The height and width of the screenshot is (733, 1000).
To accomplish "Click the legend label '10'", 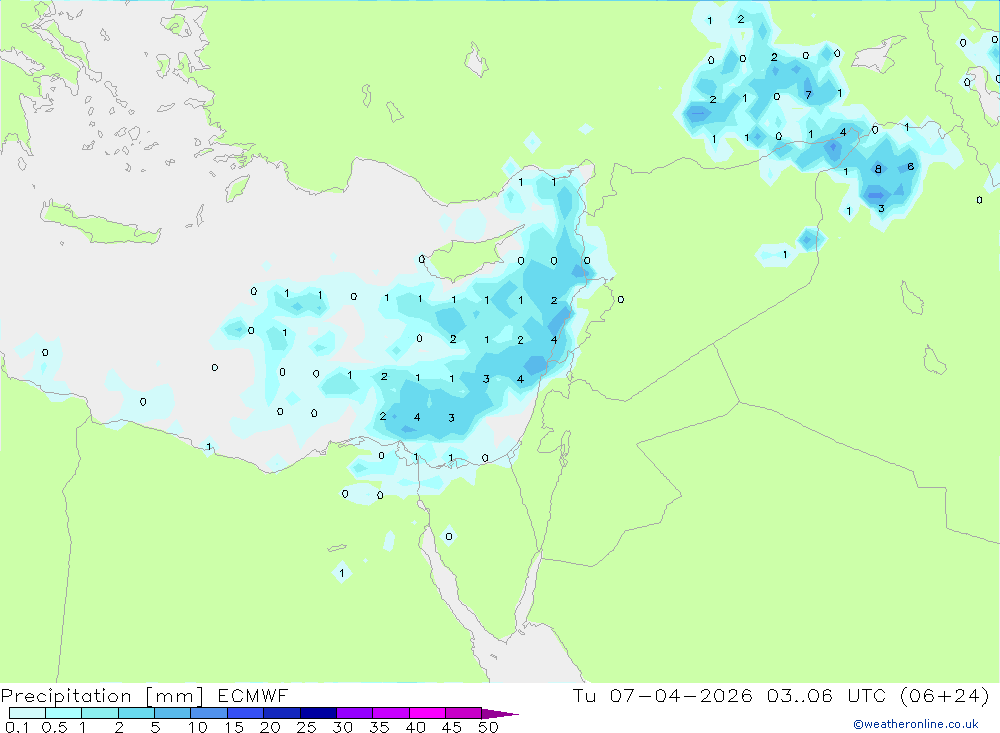I will (198, 727).
